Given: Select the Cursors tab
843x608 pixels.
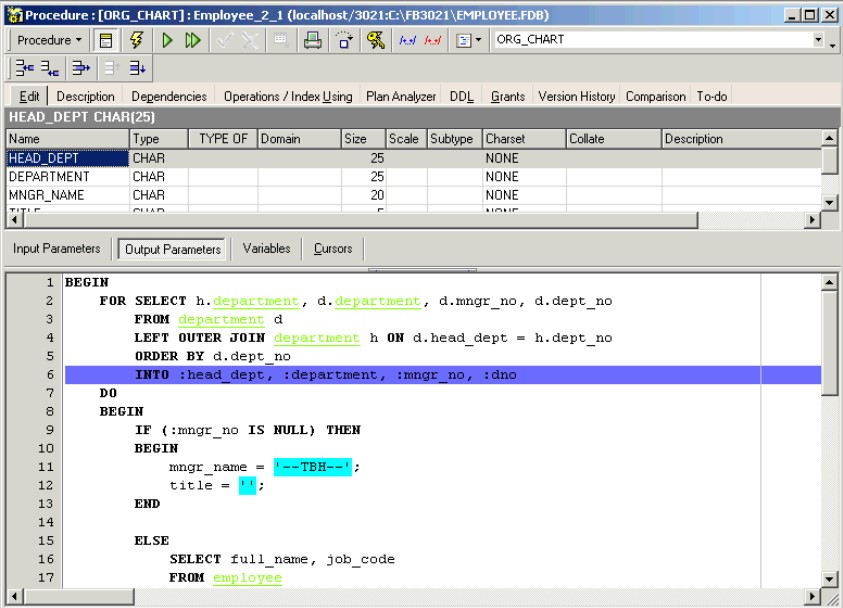Looking at the screenshot, I should coord(333,248).
